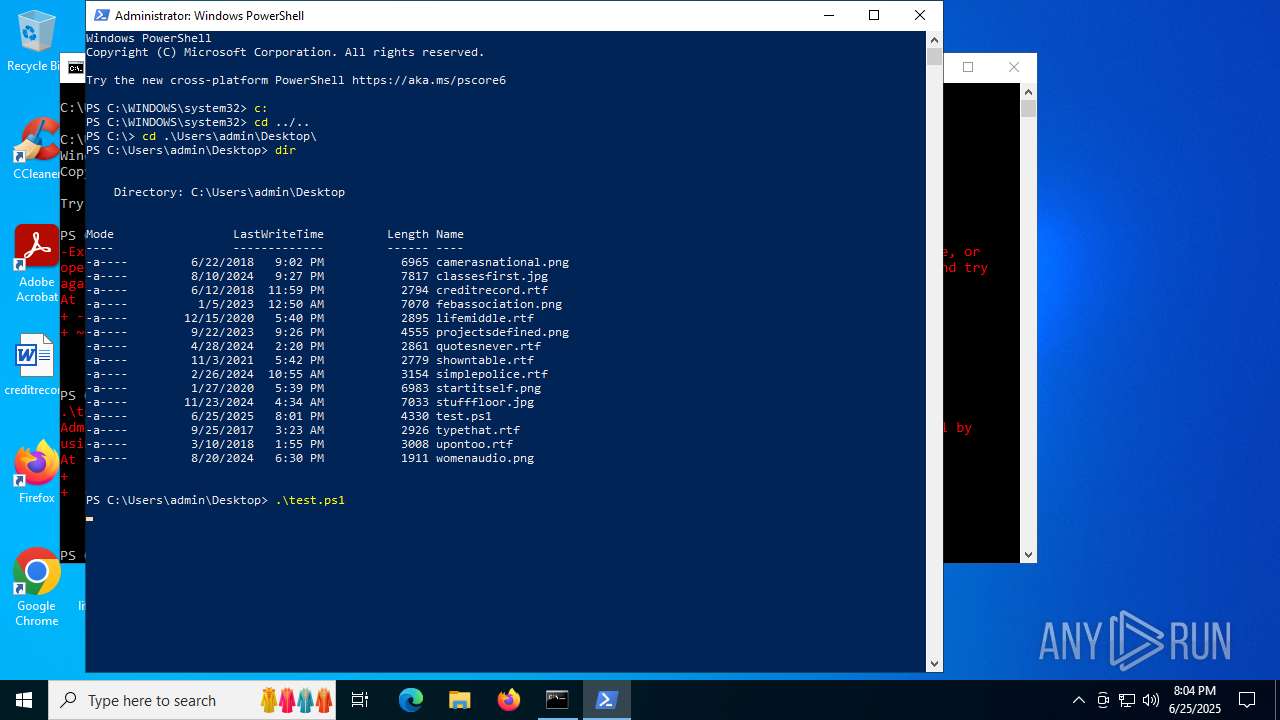The image size is (1280, 720).
Task: Click the typethat.rtf file name
Action: pyautogui.click(x=478, y=430)
